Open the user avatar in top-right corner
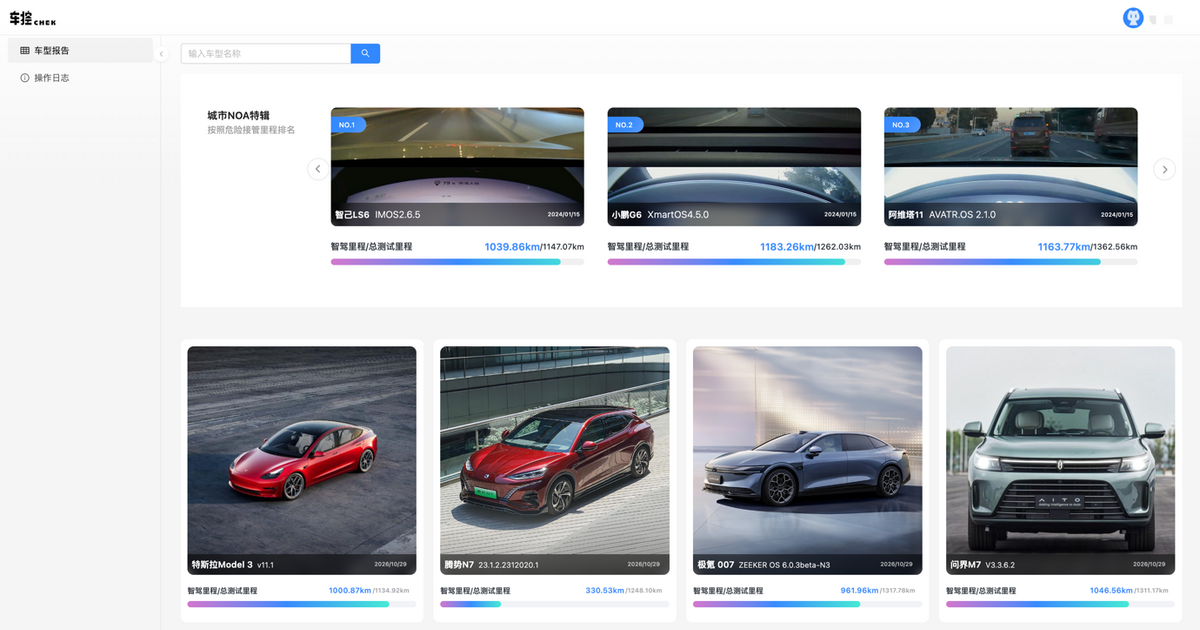 point(1133,18)
